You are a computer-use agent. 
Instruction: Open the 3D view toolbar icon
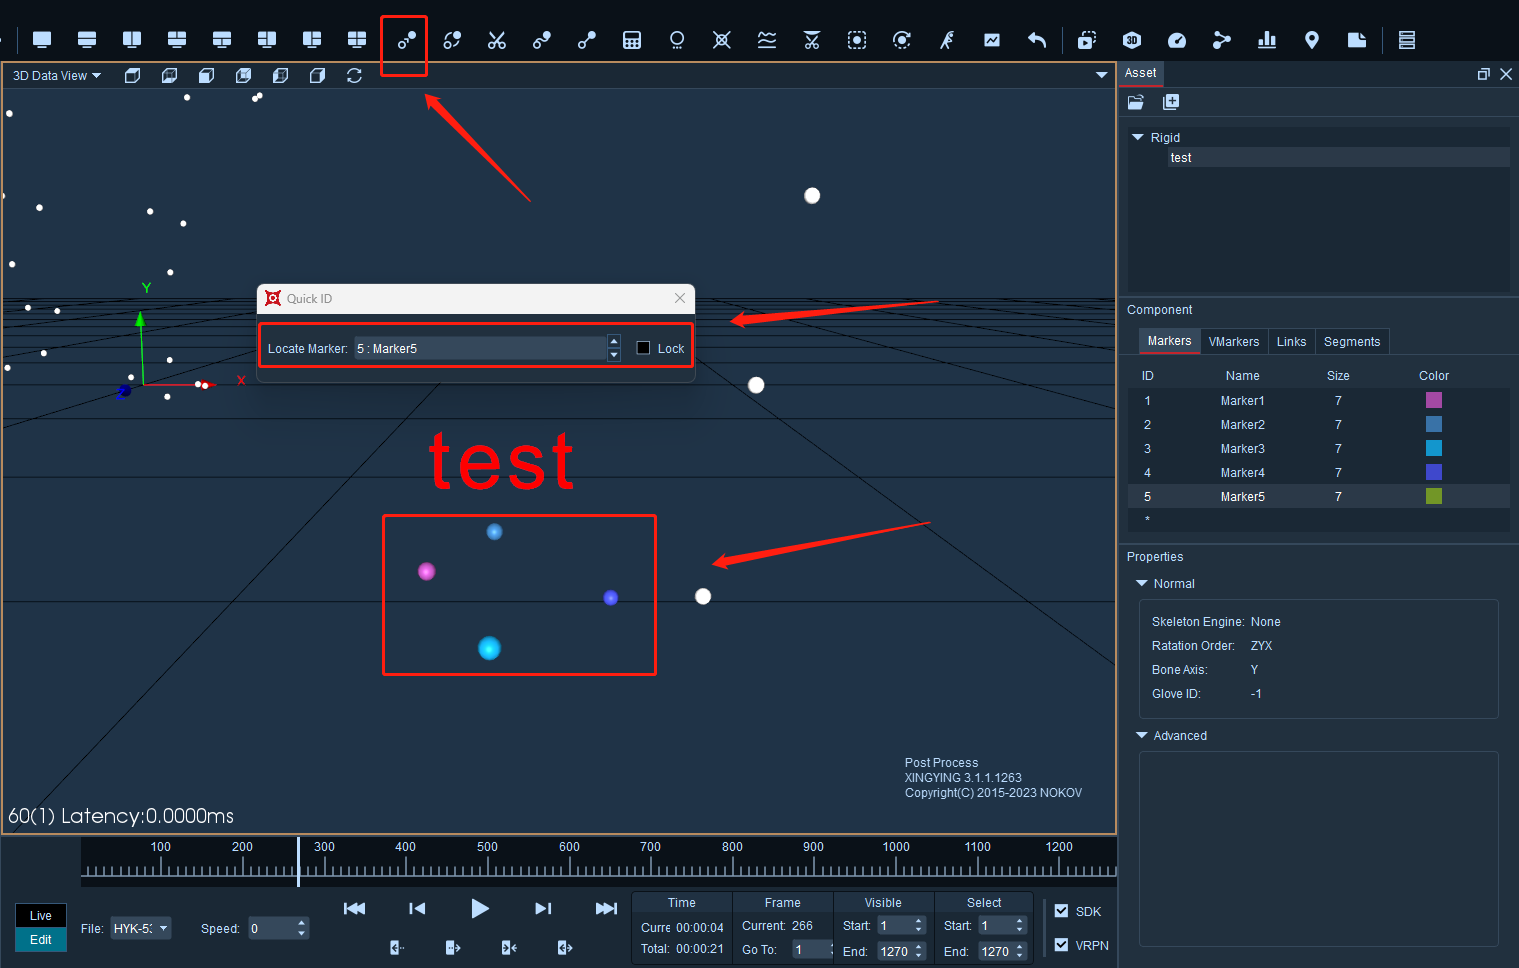click(1132, 40)
